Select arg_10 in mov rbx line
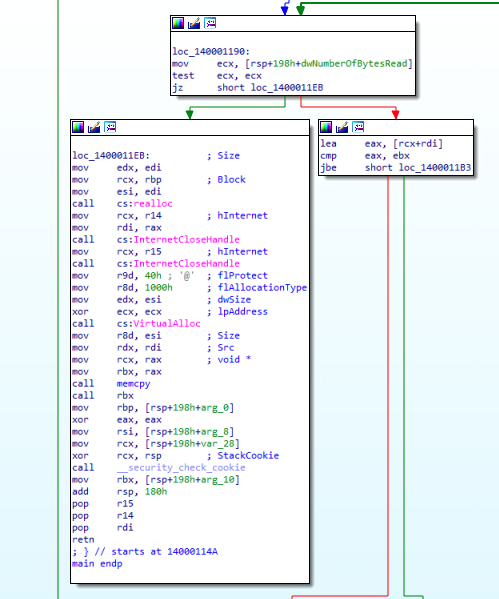 [x=217, y=479]
